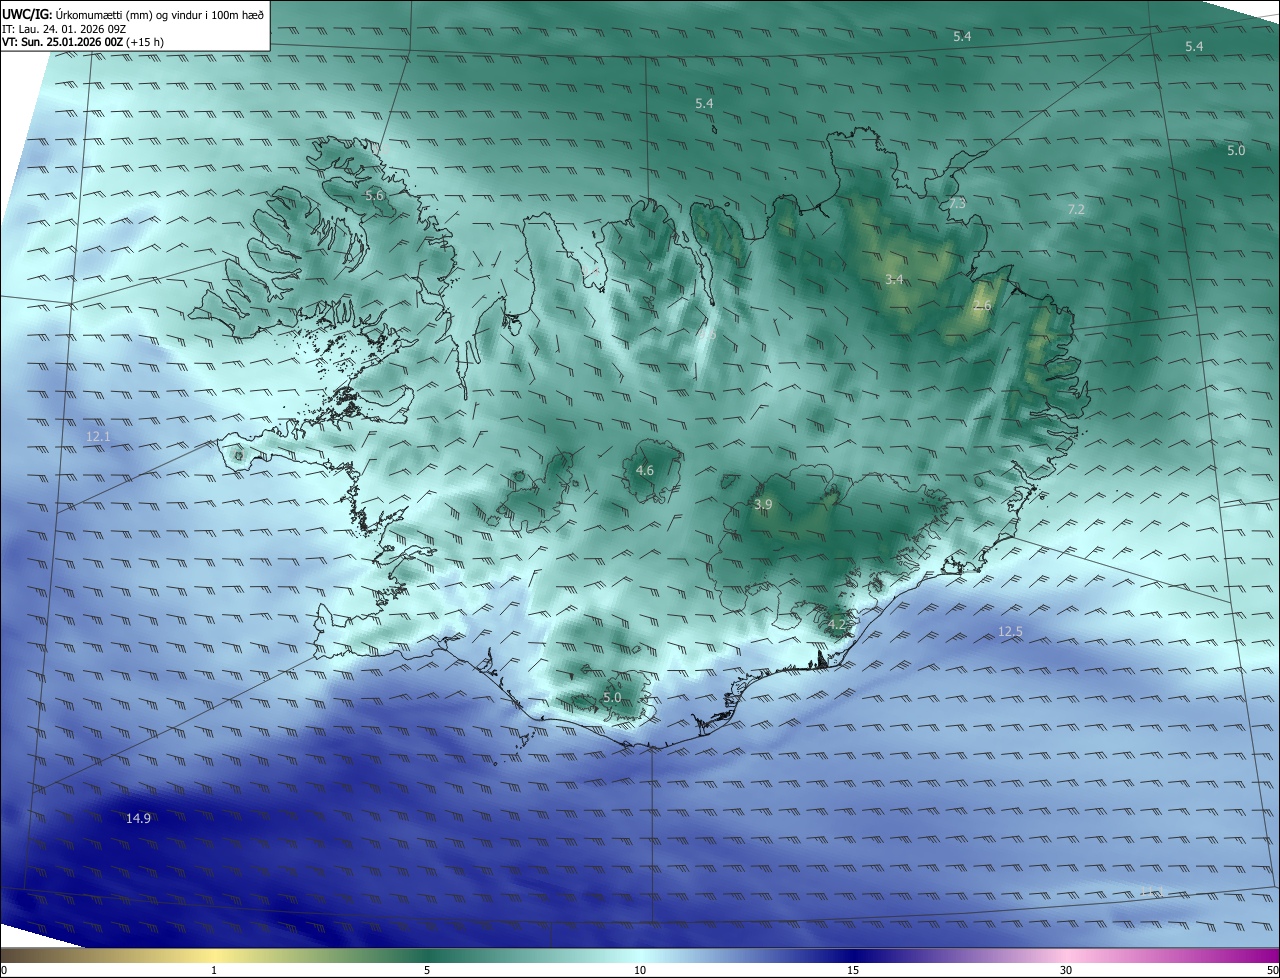This screenshot has width=1280, height=978.
Task: Click the 14.9 value over the dark-blue sea
Action: point(138,818)
